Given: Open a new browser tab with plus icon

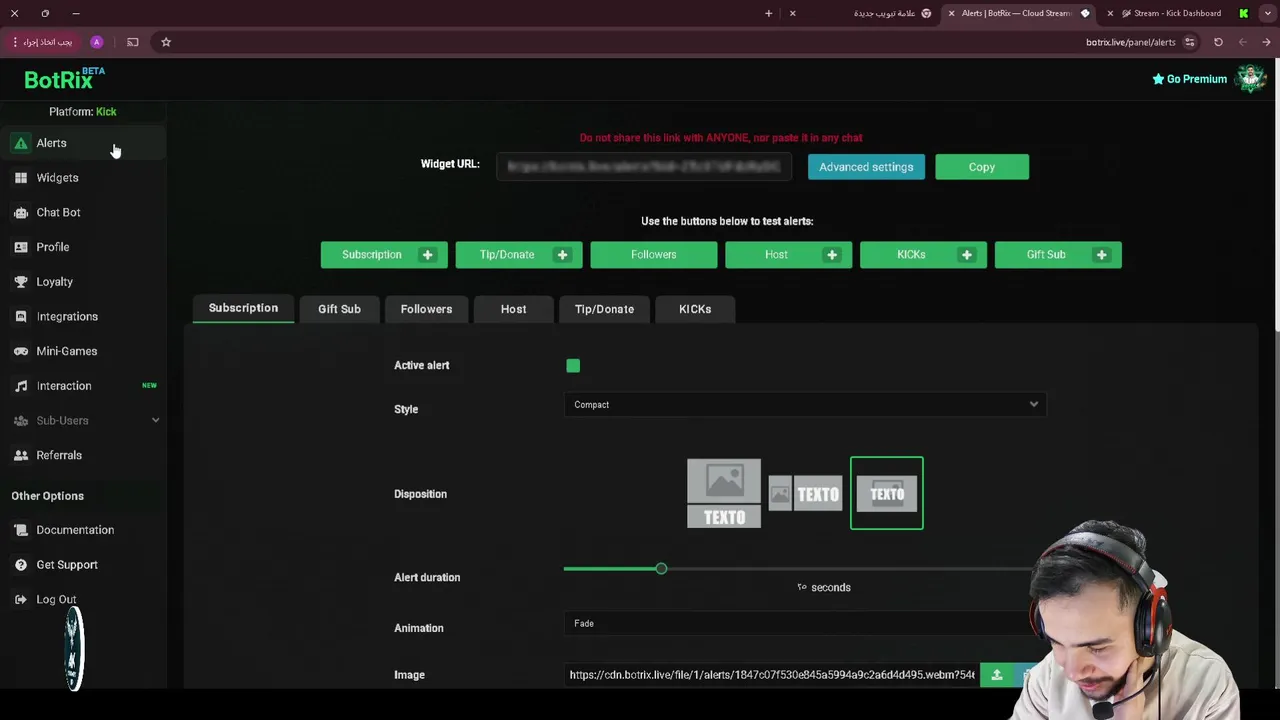Looking at the screenshot, I should pos(768,13).
